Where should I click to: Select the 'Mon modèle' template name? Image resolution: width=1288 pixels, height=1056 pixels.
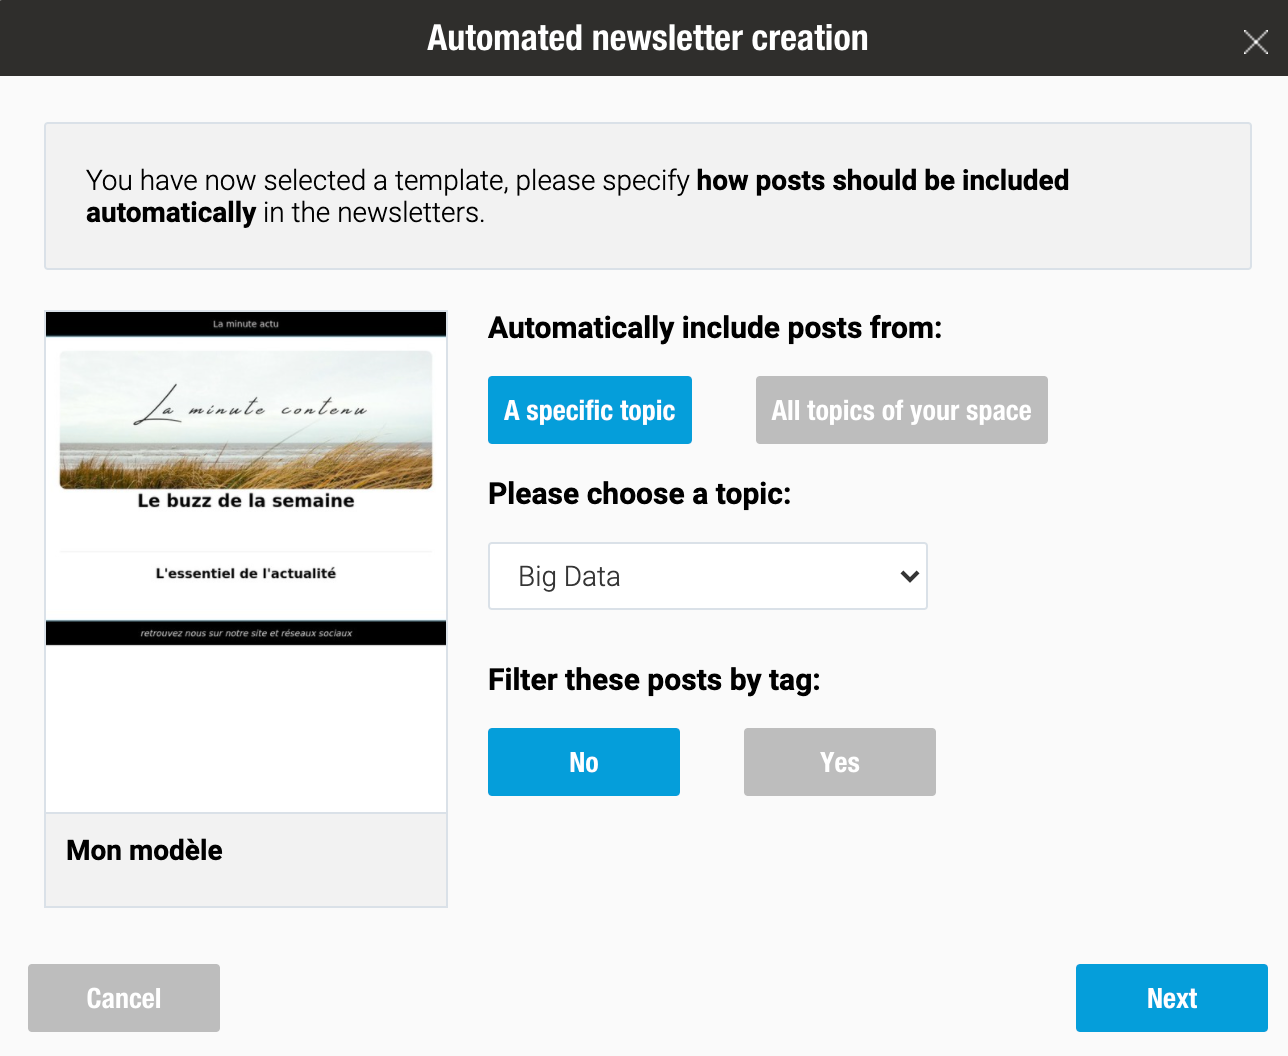[x=145, y=850]
